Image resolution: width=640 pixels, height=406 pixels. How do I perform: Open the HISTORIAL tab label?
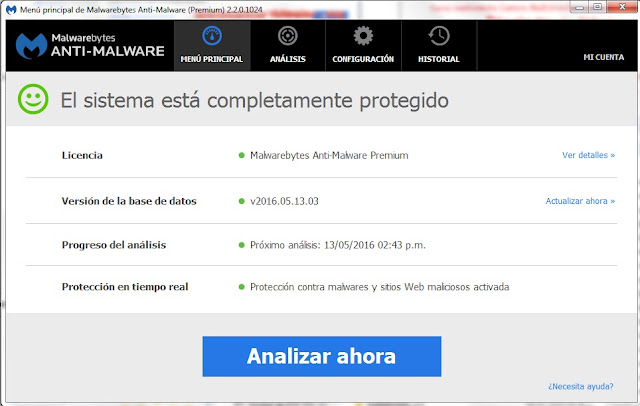tap(439, 59)
